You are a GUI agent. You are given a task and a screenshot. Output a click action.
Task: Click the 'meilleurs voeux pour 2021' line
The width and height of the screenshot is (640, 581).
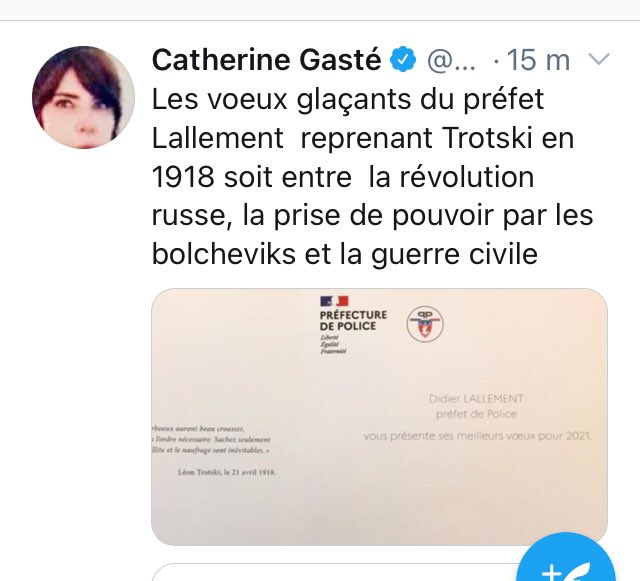[x=477, y=436]
